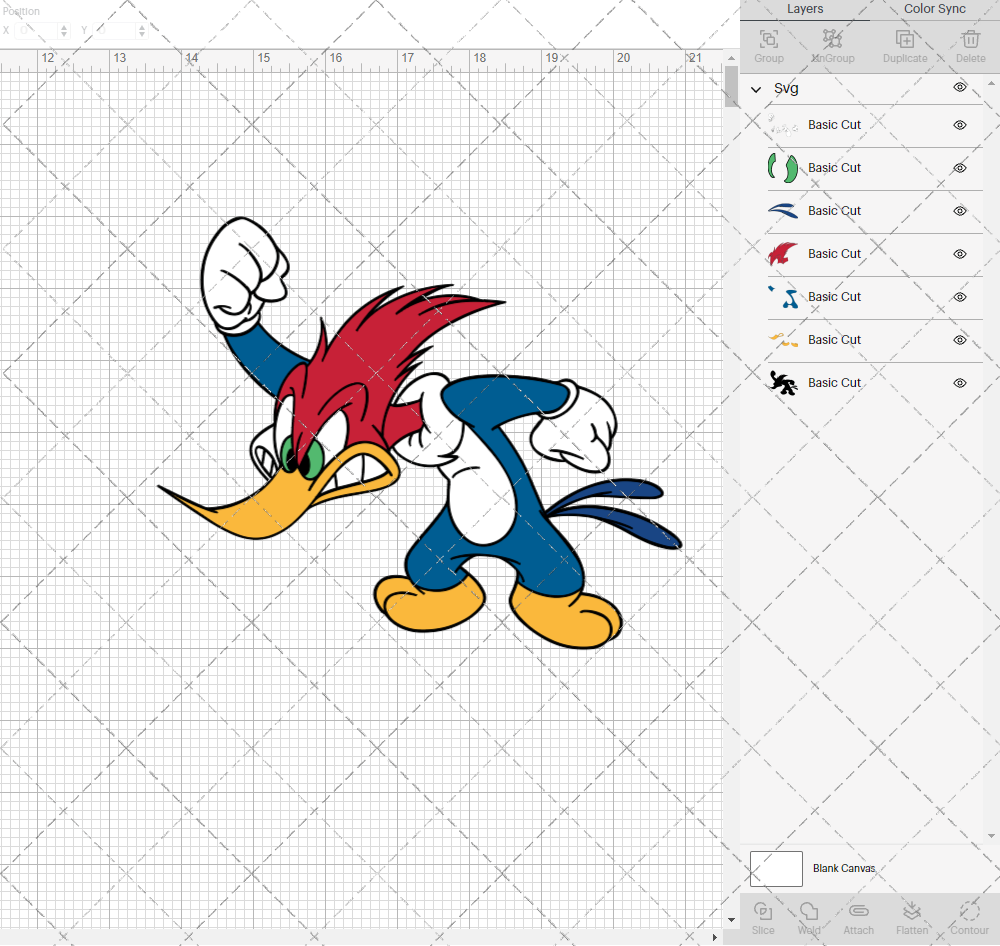
Task: Click the canvas scroll down arrow
Action: (x=731, y=919)
